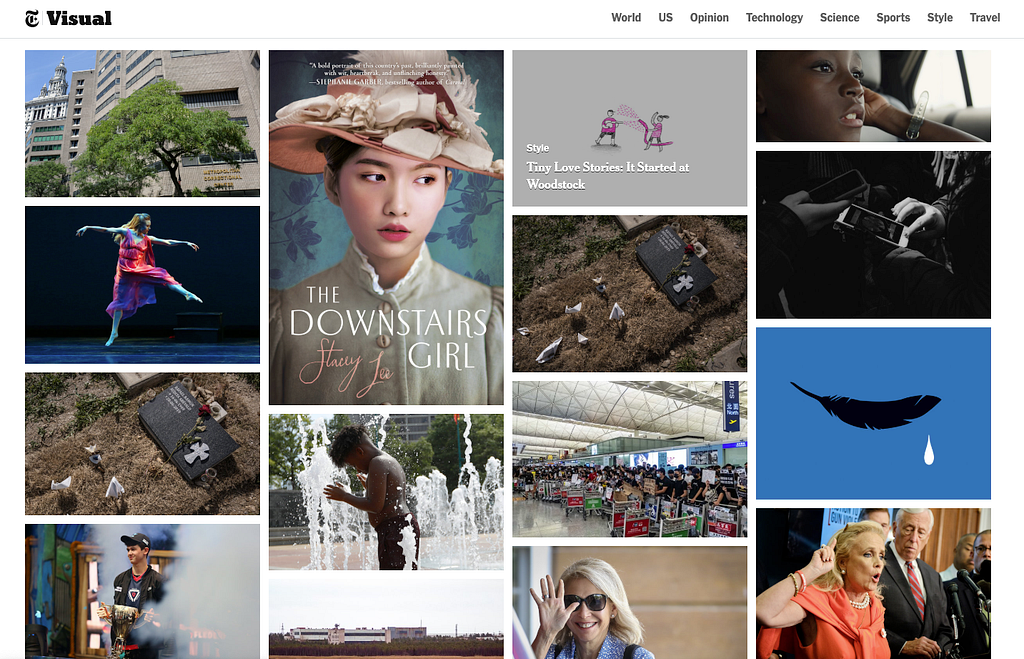Open the gravestone photo in the third column

pyautogui.click(x=630, y=294)
